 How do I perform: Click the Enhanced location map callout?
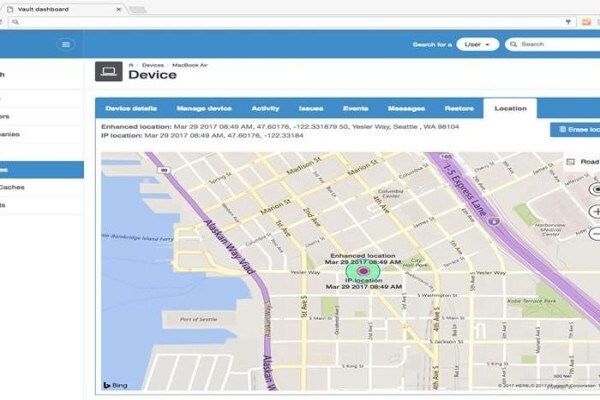pos(363,259)
